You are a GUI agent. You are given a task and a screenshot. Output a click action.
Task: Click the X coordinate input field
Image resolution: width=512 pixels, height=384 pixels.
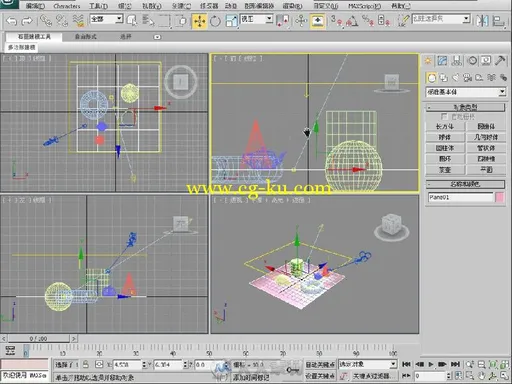coord(127,365)
